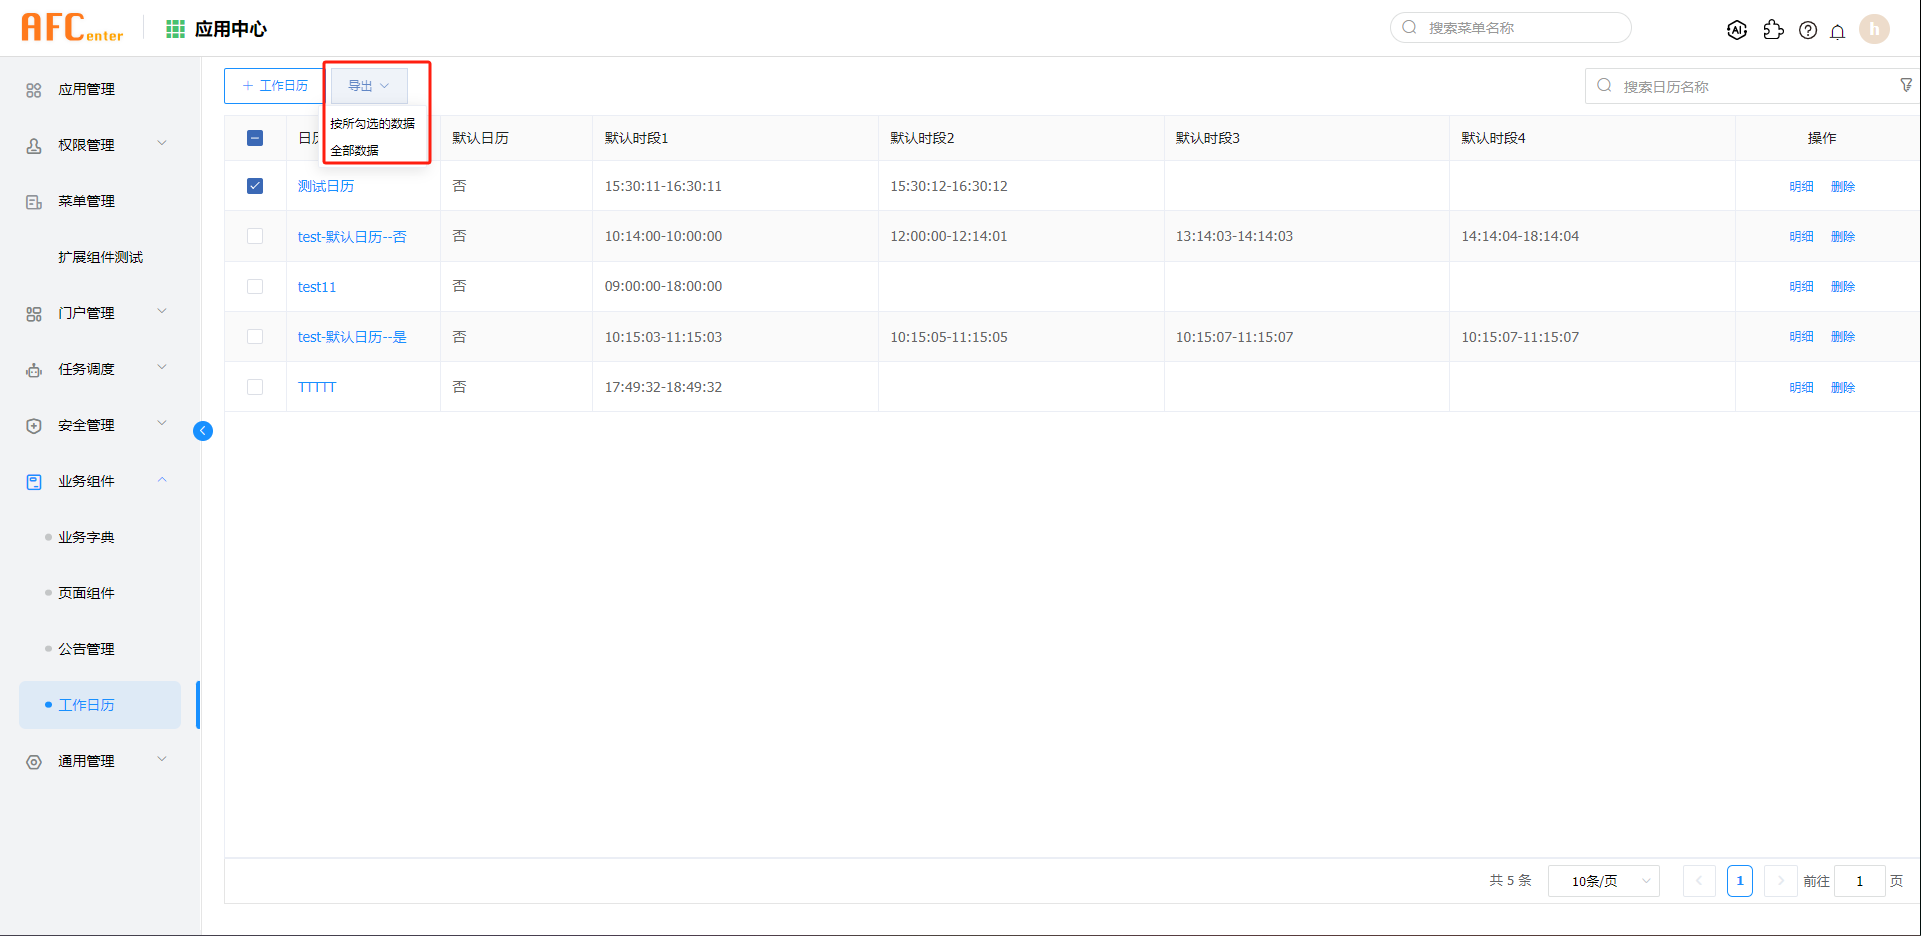
Task: Click the filter funnel icon
Action: (x=1906, y=85)
